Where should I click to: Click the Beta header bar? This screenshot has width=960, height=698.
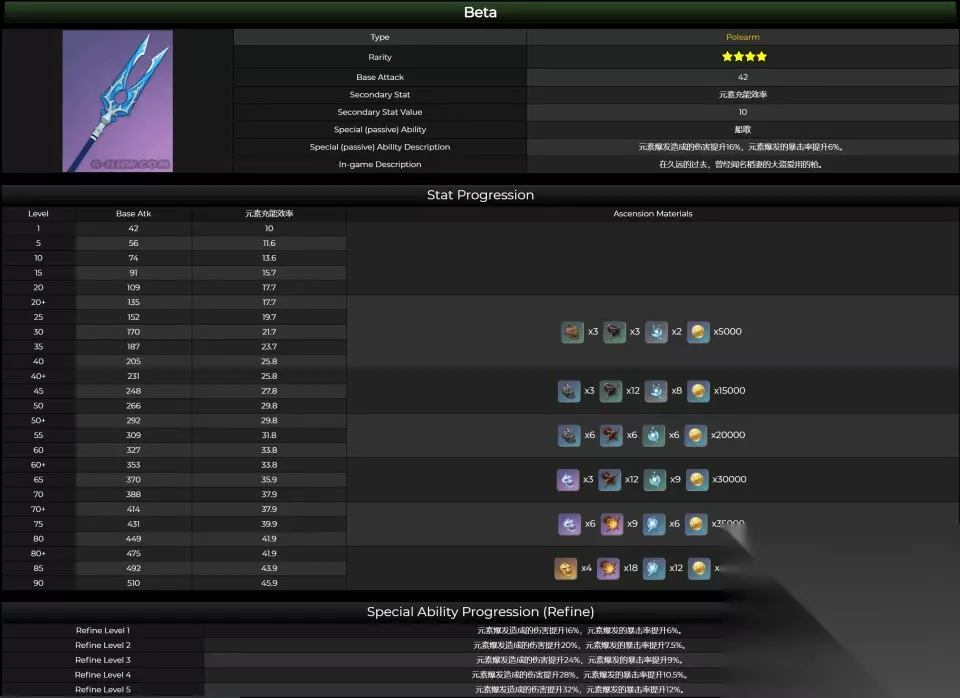click(480, 12)
